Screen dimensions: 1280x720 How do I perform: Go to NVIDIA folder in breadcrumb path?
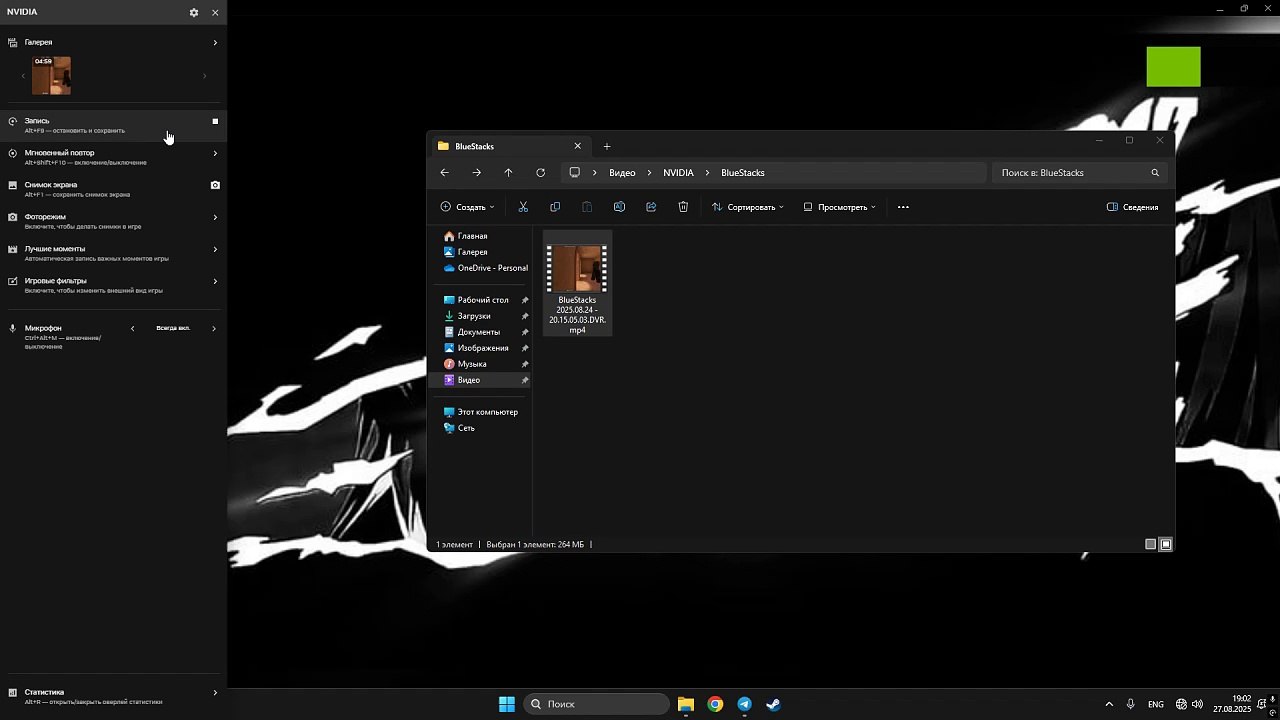point(678,173)
